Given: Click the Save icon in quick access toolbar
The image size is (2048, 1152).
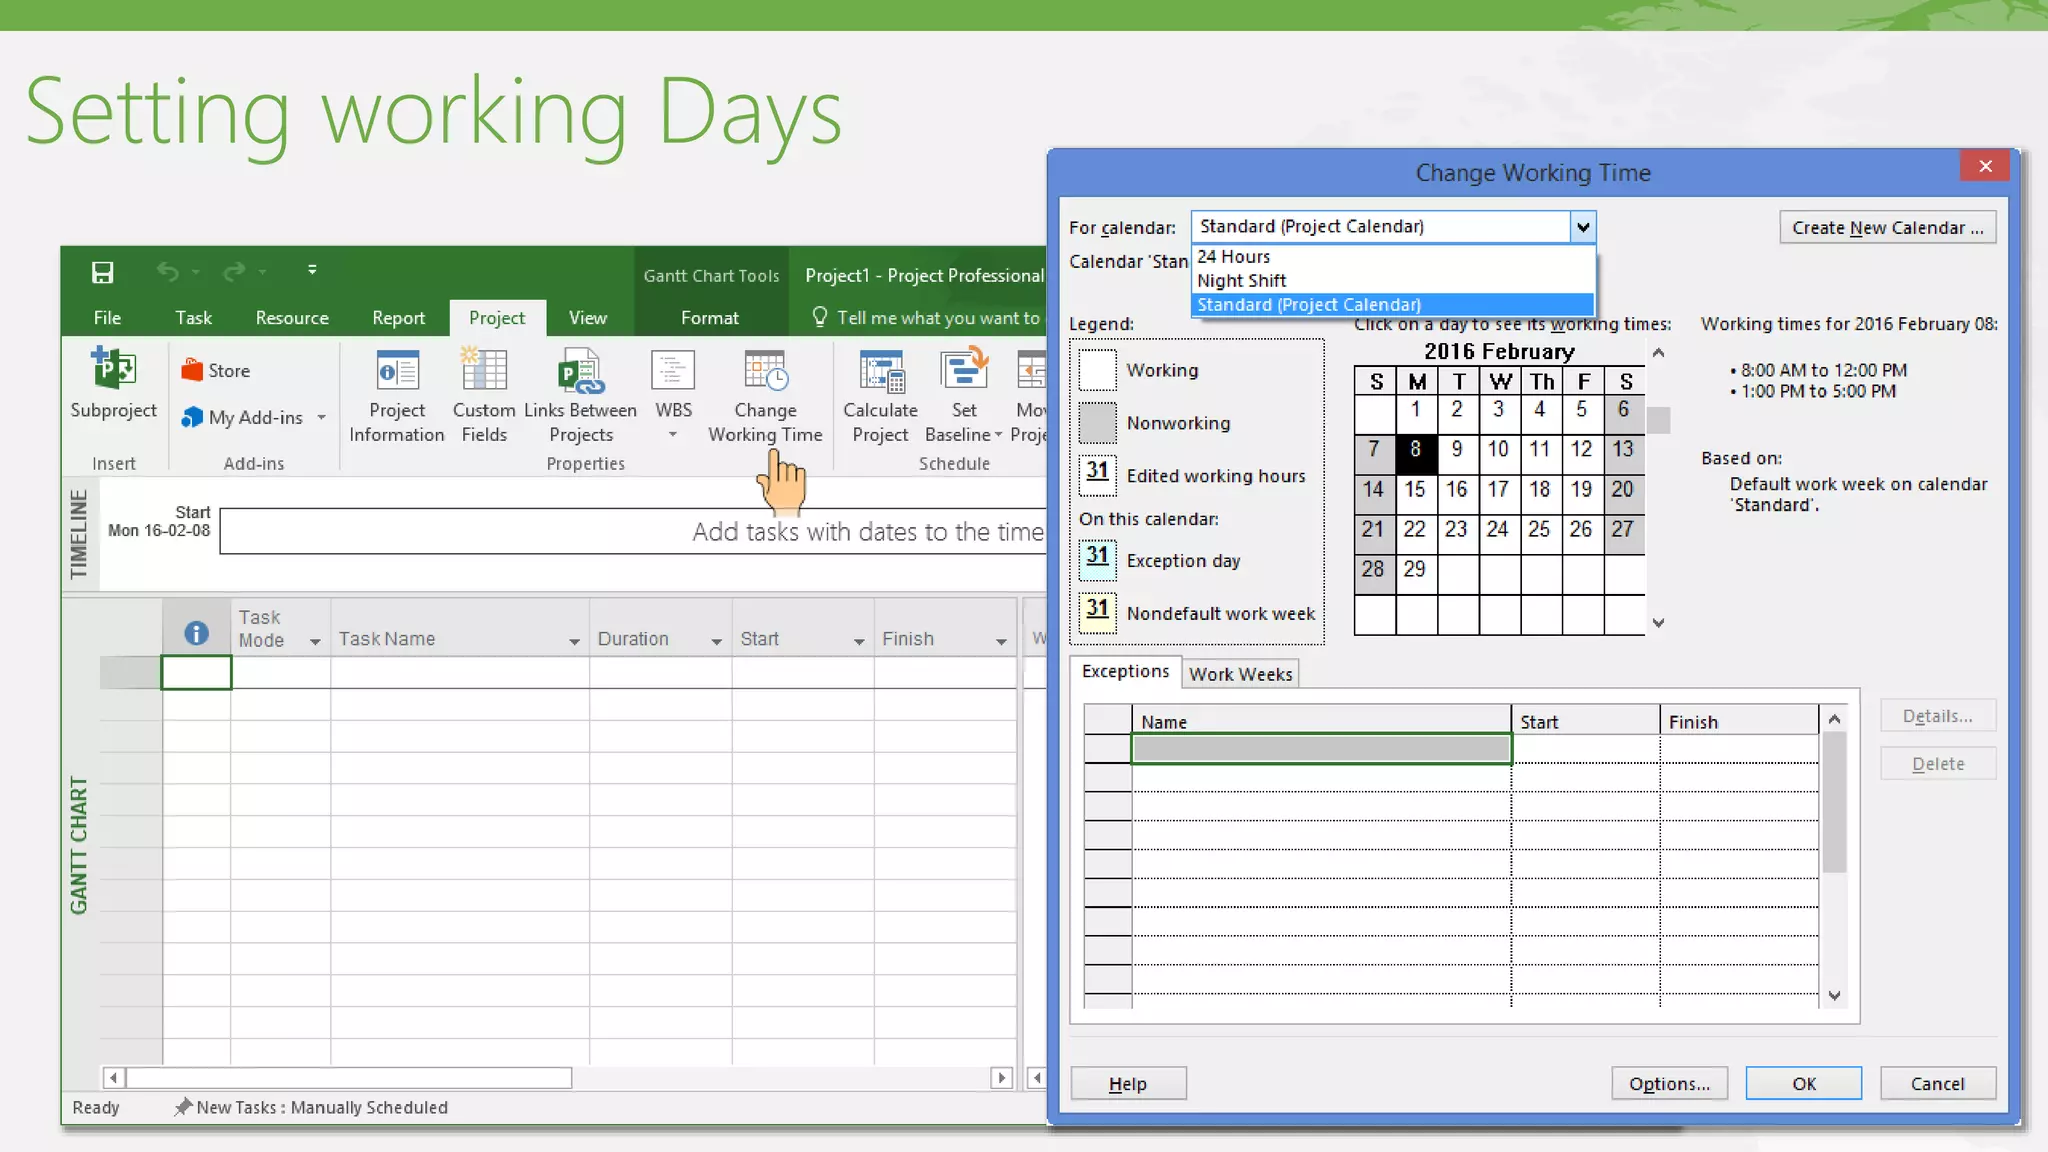Looking at the screenshot, I should click(102, 272).
